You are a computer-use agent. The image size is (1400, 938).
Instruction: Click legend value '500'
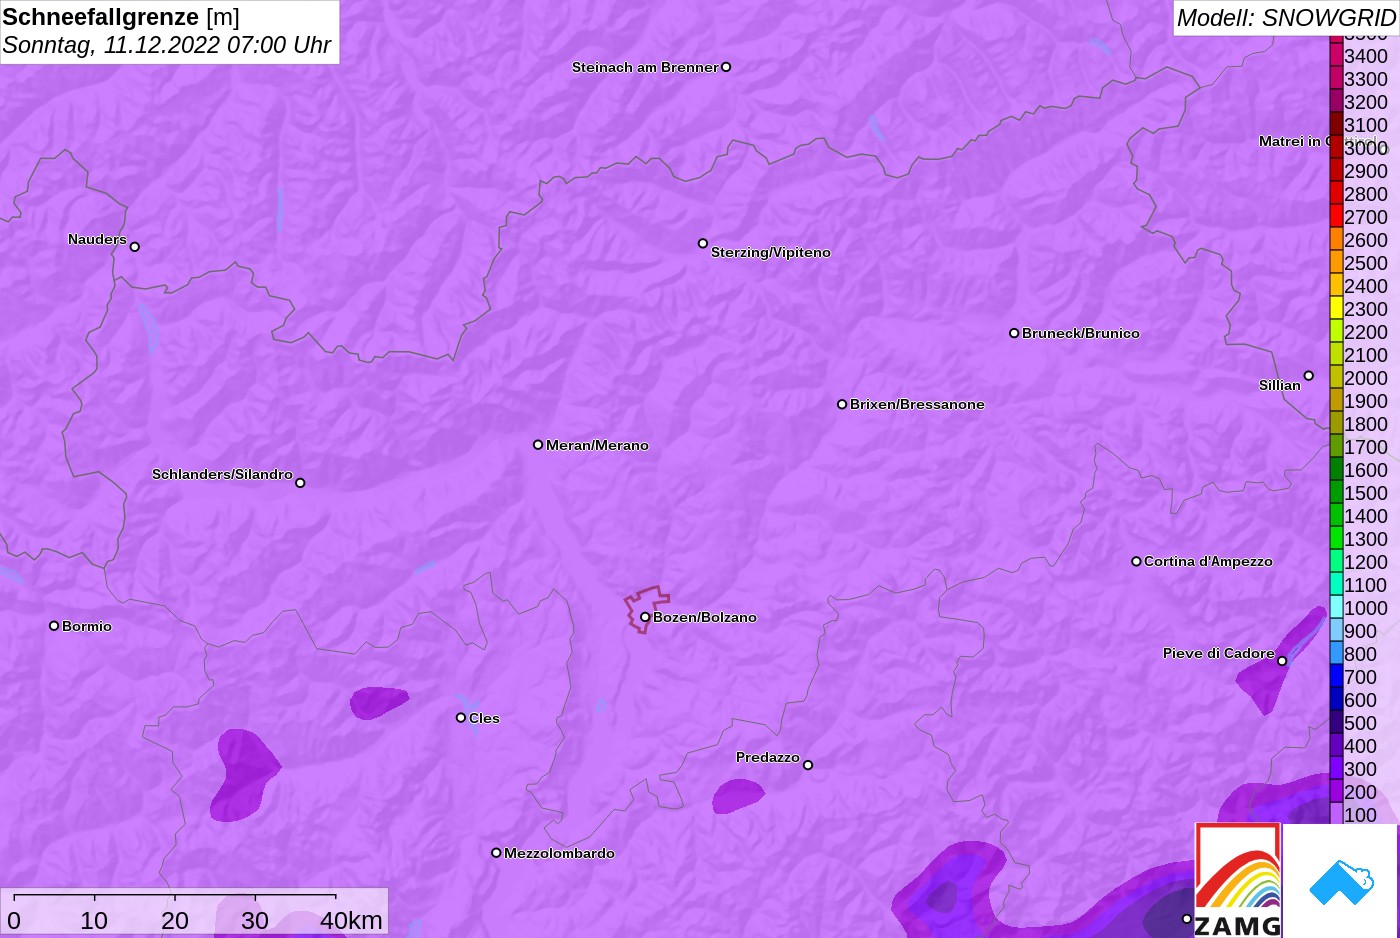pyautogui.click(x=1360, y=723)
